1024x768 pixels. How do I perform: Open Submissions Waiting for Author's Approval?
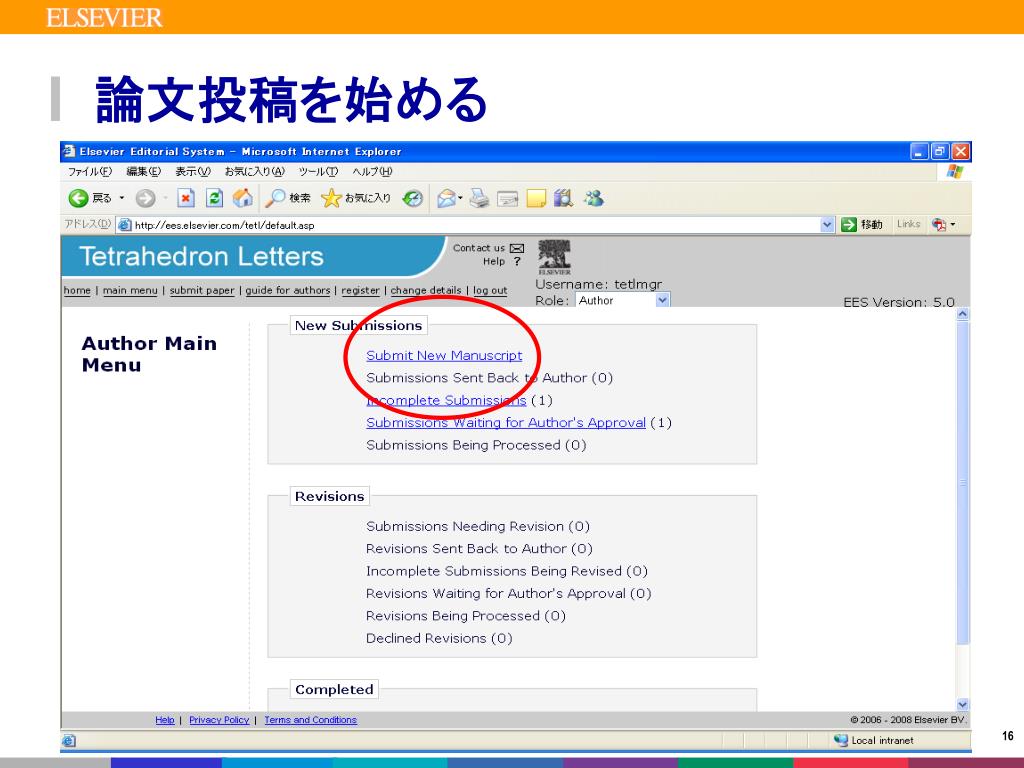[506, 423]
